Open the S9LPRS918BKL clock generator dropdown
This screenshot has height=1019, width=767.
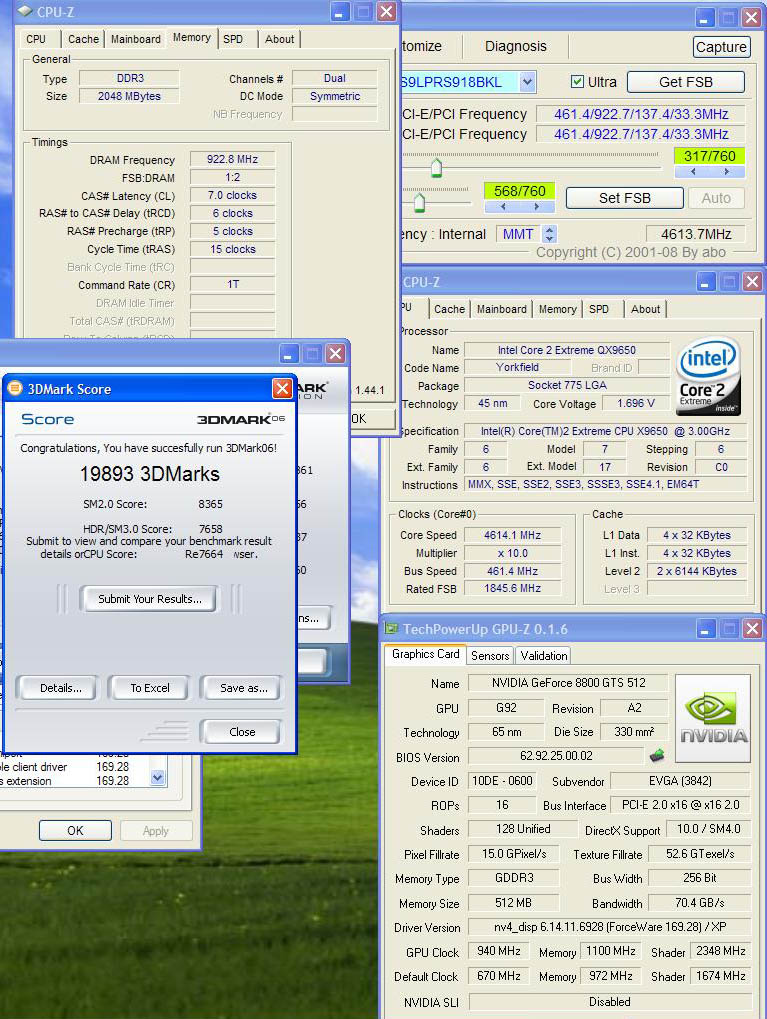pyautogui.click(x=527, y=82)
